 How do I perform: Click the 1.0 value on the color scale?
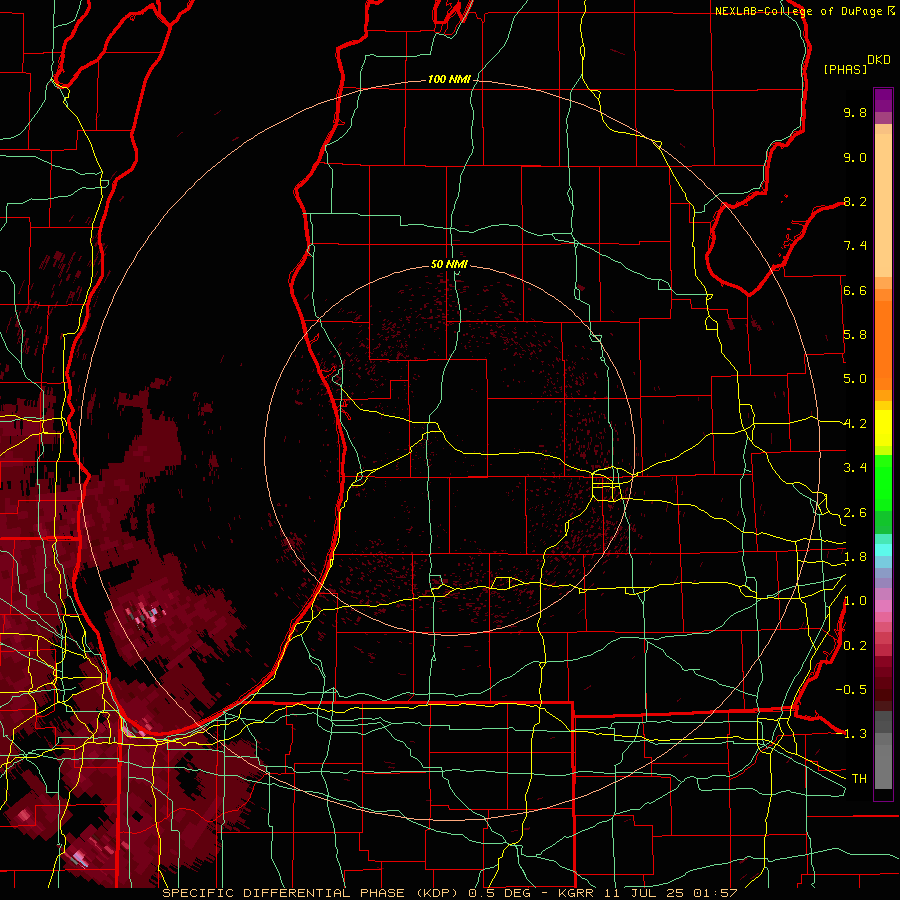pos(855,601)
